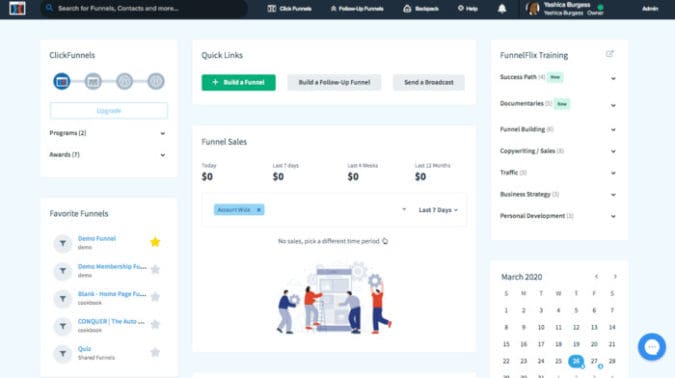Click the Blank Home Page funnel icon
This screenshot has height=378, width=675.
(63, 299)
